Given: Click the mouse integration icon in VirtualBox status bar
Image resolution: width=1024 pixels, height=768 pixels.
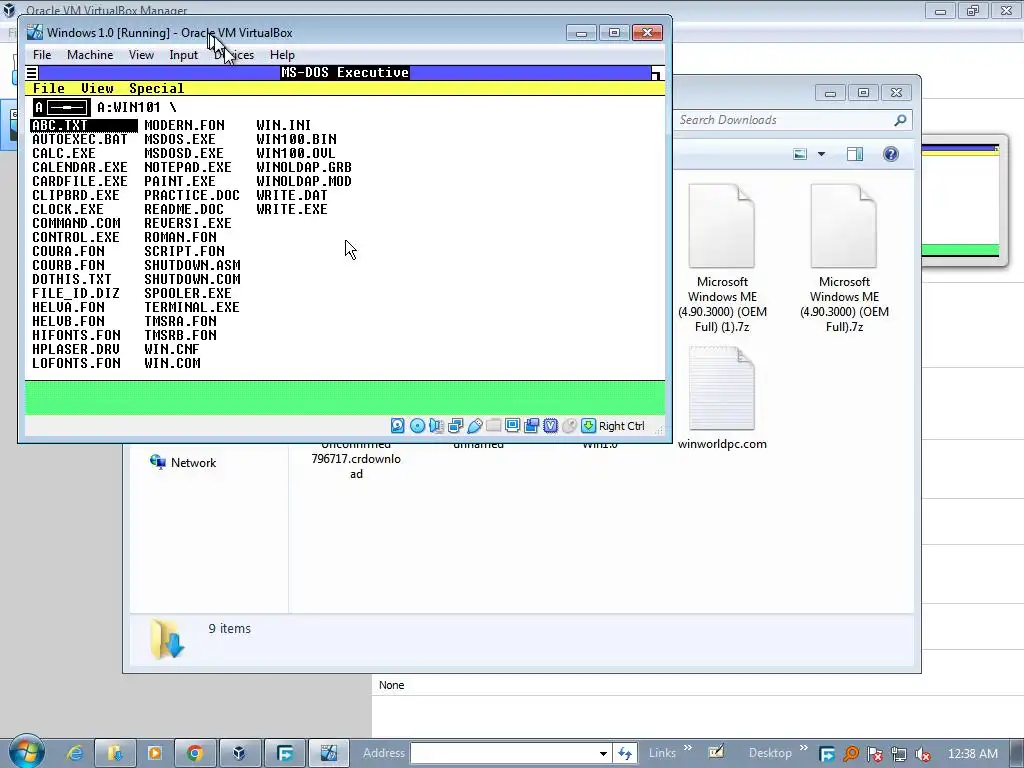Looking at the screenshot, I should 569,426.
